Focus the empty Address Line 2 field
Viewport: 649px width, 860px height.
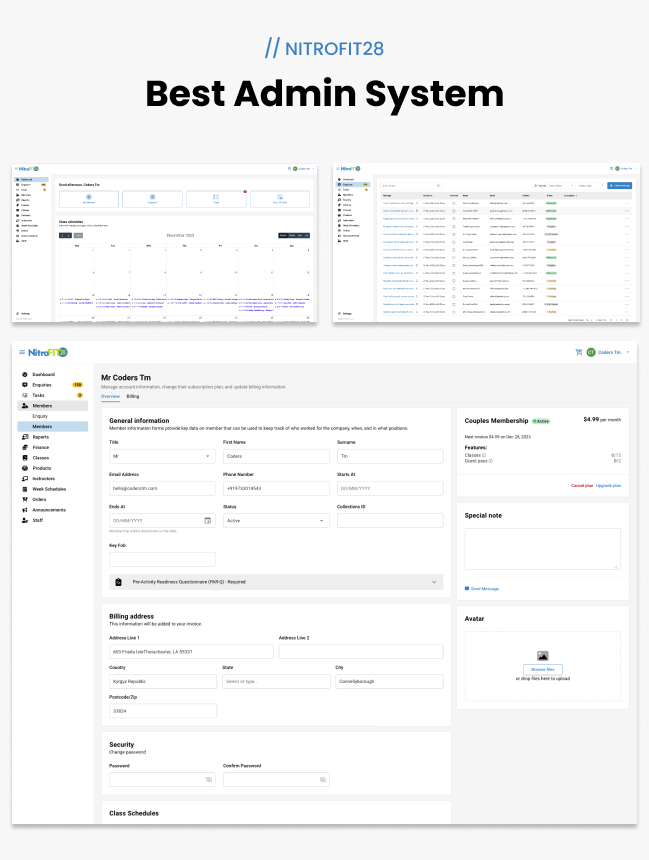[361, 652]
